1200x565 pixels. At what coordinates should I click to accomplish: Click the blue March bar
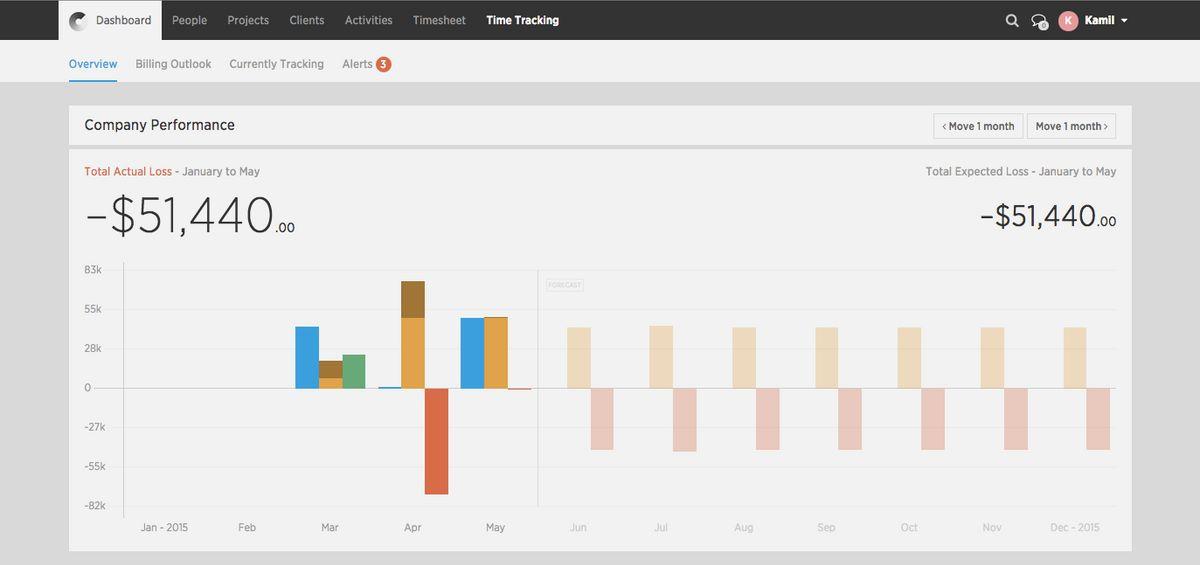[x=307, y=357]
